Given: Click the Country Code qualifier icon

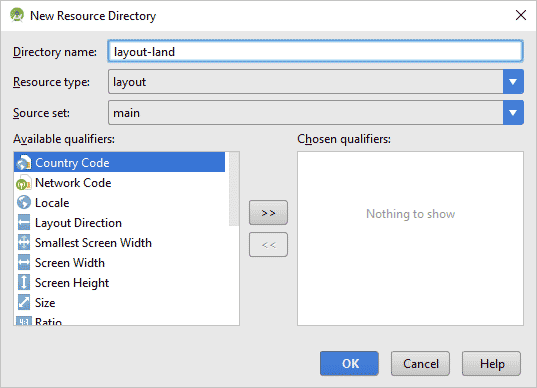Looking at the screenshot, I should pos(24,163).
